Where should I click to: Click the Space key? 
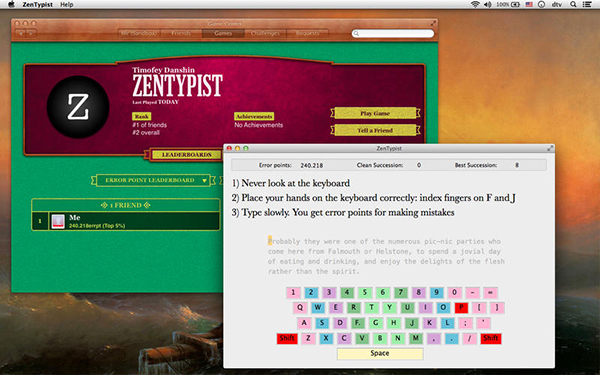click(x=380, y=354)
